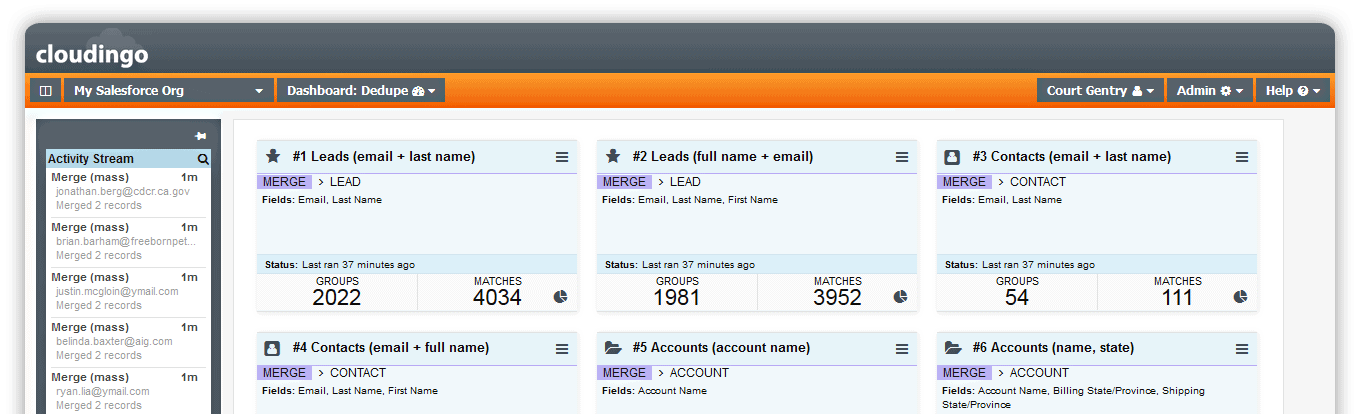
Task: View pie chart for #3 Contacts matches
Action: pyautogui.click(x=1240, y=297)
